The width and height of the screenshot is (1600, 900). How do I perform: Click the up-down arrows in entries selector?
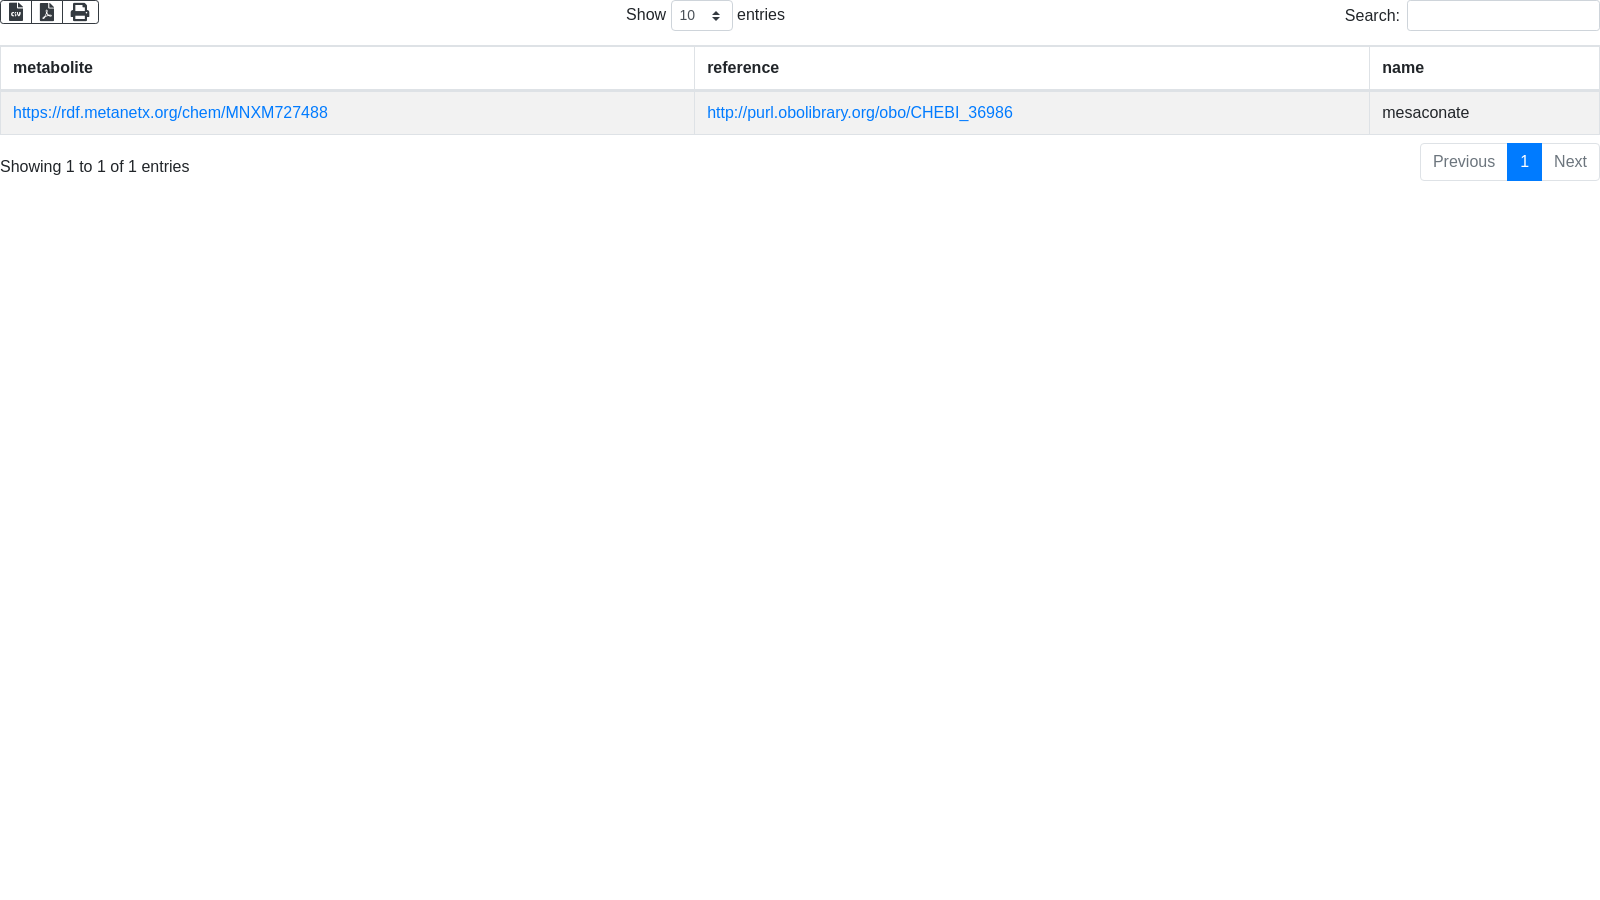716,16
